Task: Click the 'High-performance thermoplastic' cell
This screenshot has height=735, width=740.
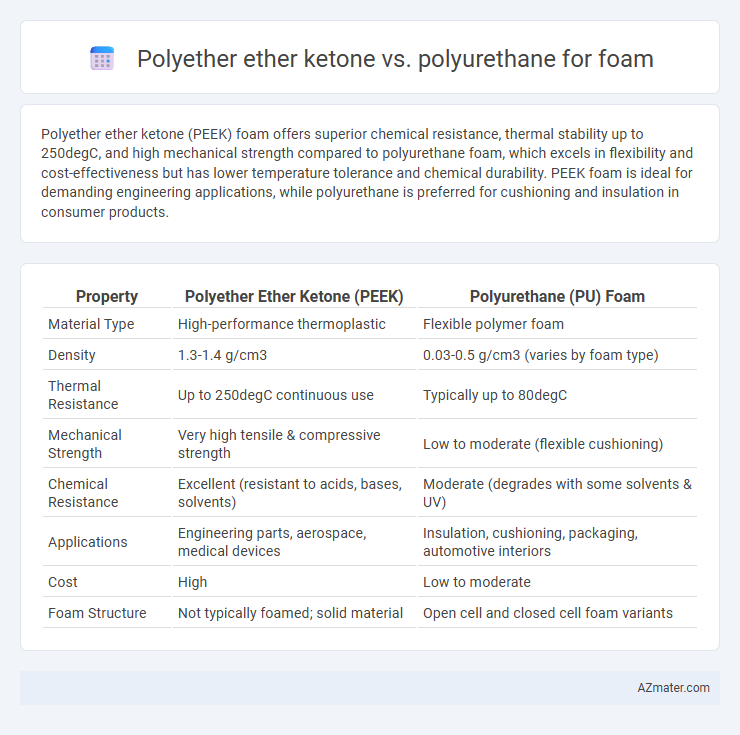Action: pos(281,324)
